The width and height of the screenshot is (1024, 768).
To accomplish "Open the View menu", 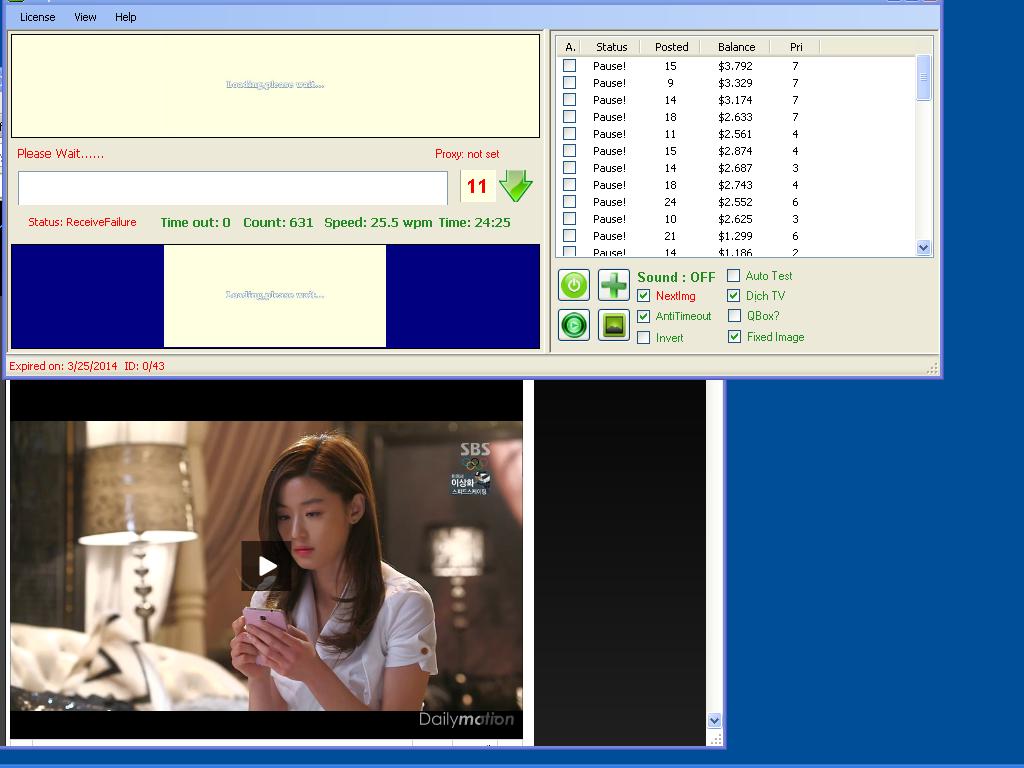I will click(85, 17).
